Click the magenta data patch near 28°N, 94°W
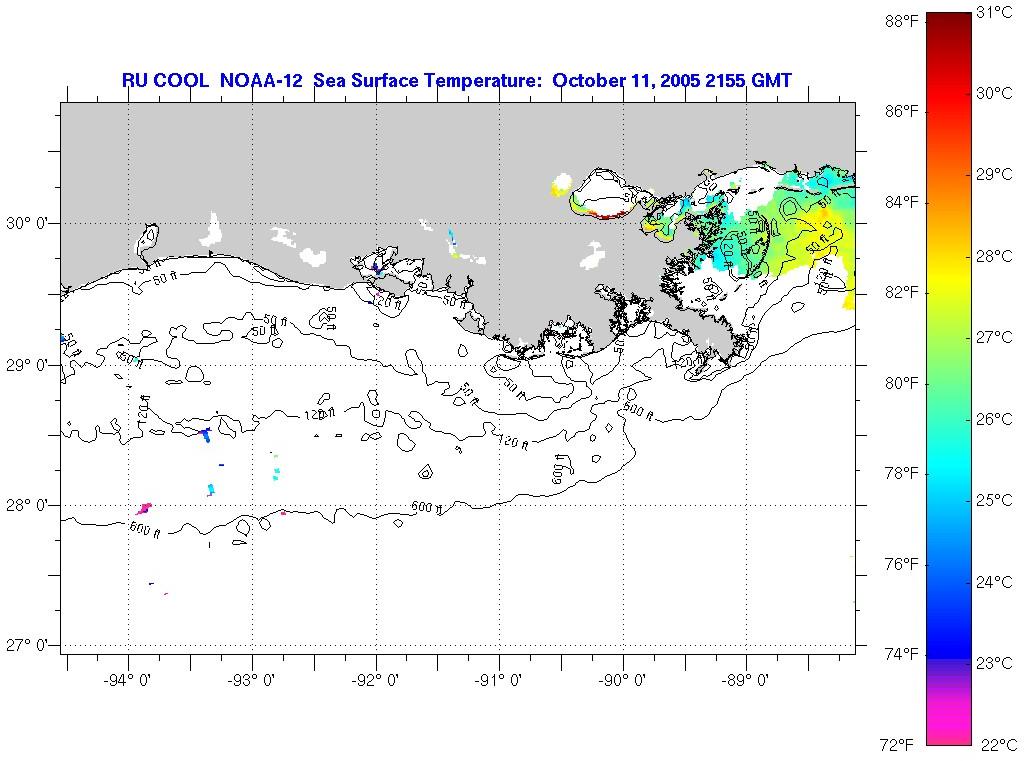 point(144,508)
